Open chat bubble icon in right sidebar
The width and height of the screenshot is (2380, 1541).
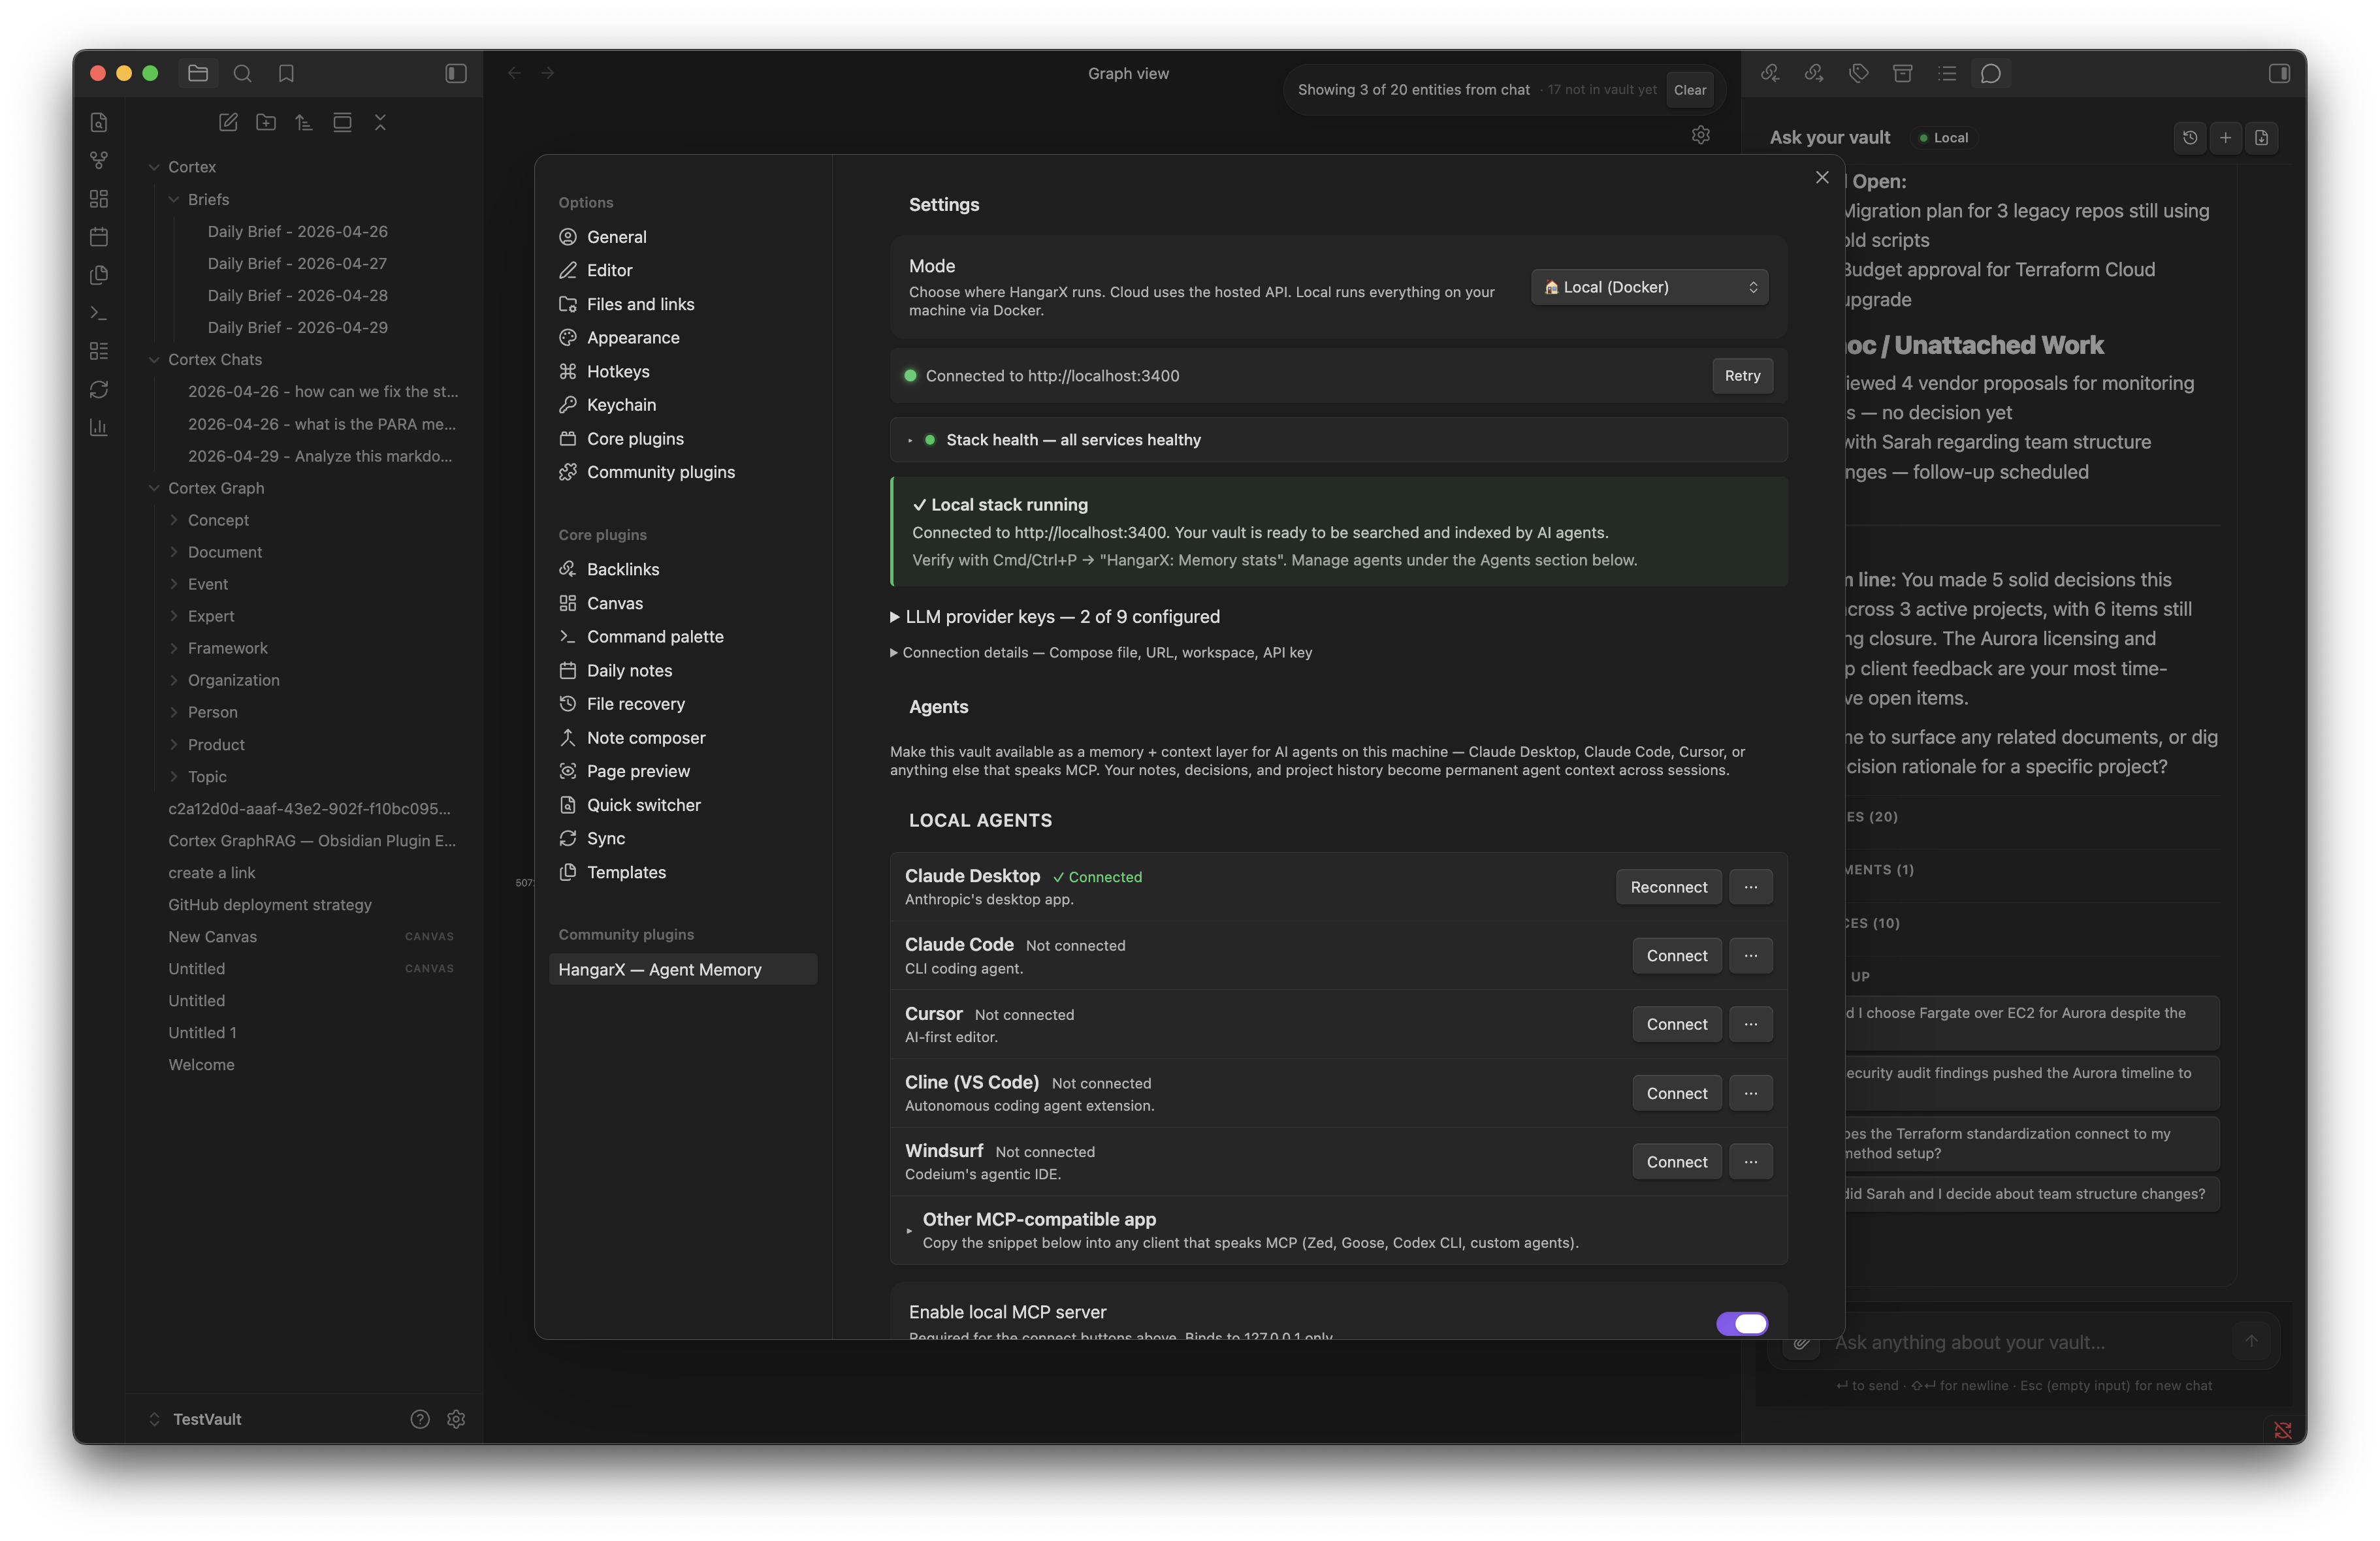point(1991,73)
